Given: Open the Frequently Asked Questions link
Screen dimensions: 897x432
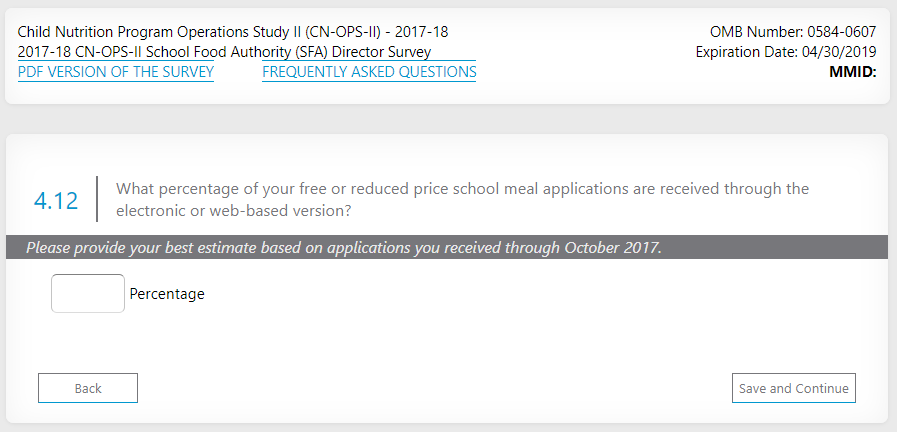Looking at the screenshot, I should click(369, 72).
